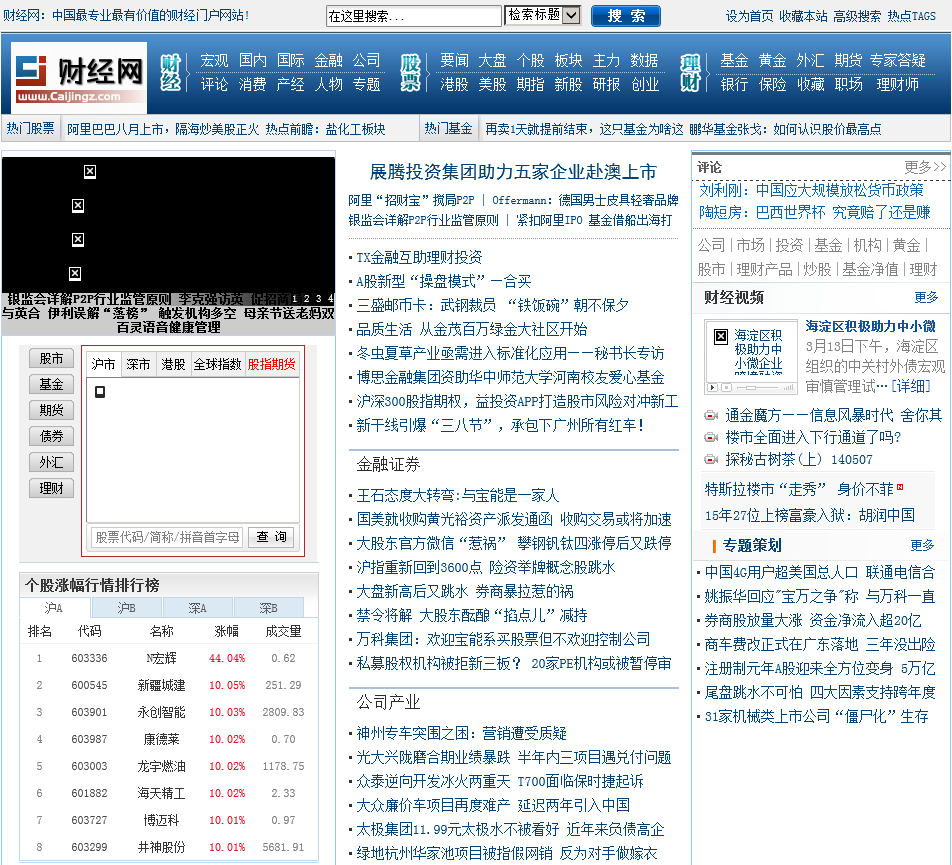Open 更多 in 专题策划 panel
This screenshot has height=865, width=952.
point(922,545)
